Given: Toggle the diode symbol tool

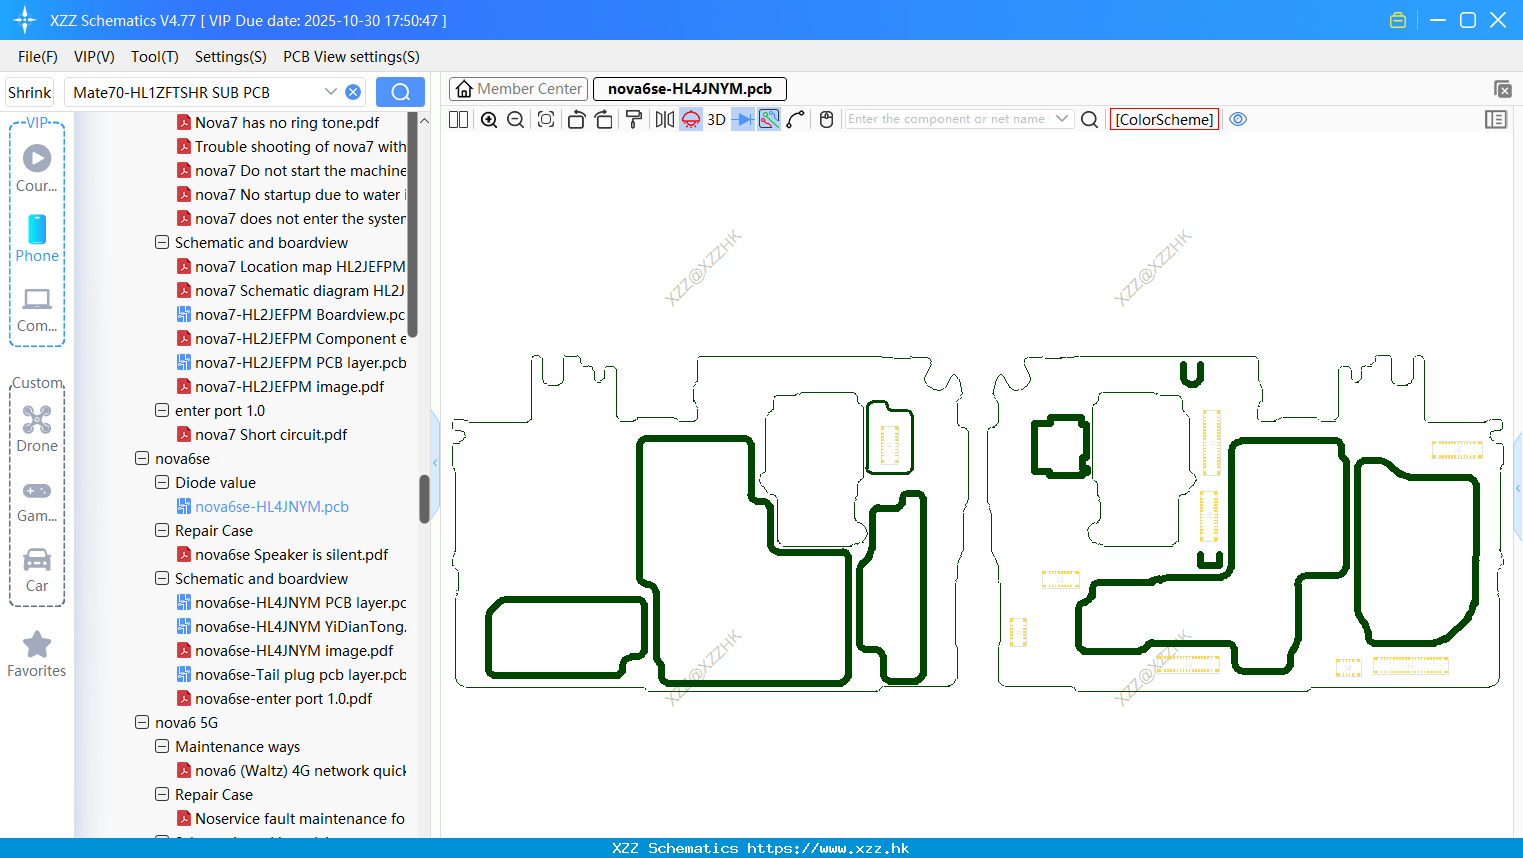Looking at the screenshot, I should coord(743,119).
